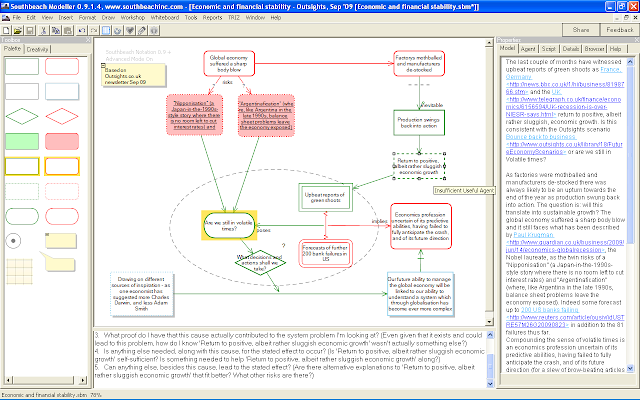The height and width of the screenshot is (400, 640).
Task: Click the Paste clipboard toolbar icon
Action: click(68, 31)
